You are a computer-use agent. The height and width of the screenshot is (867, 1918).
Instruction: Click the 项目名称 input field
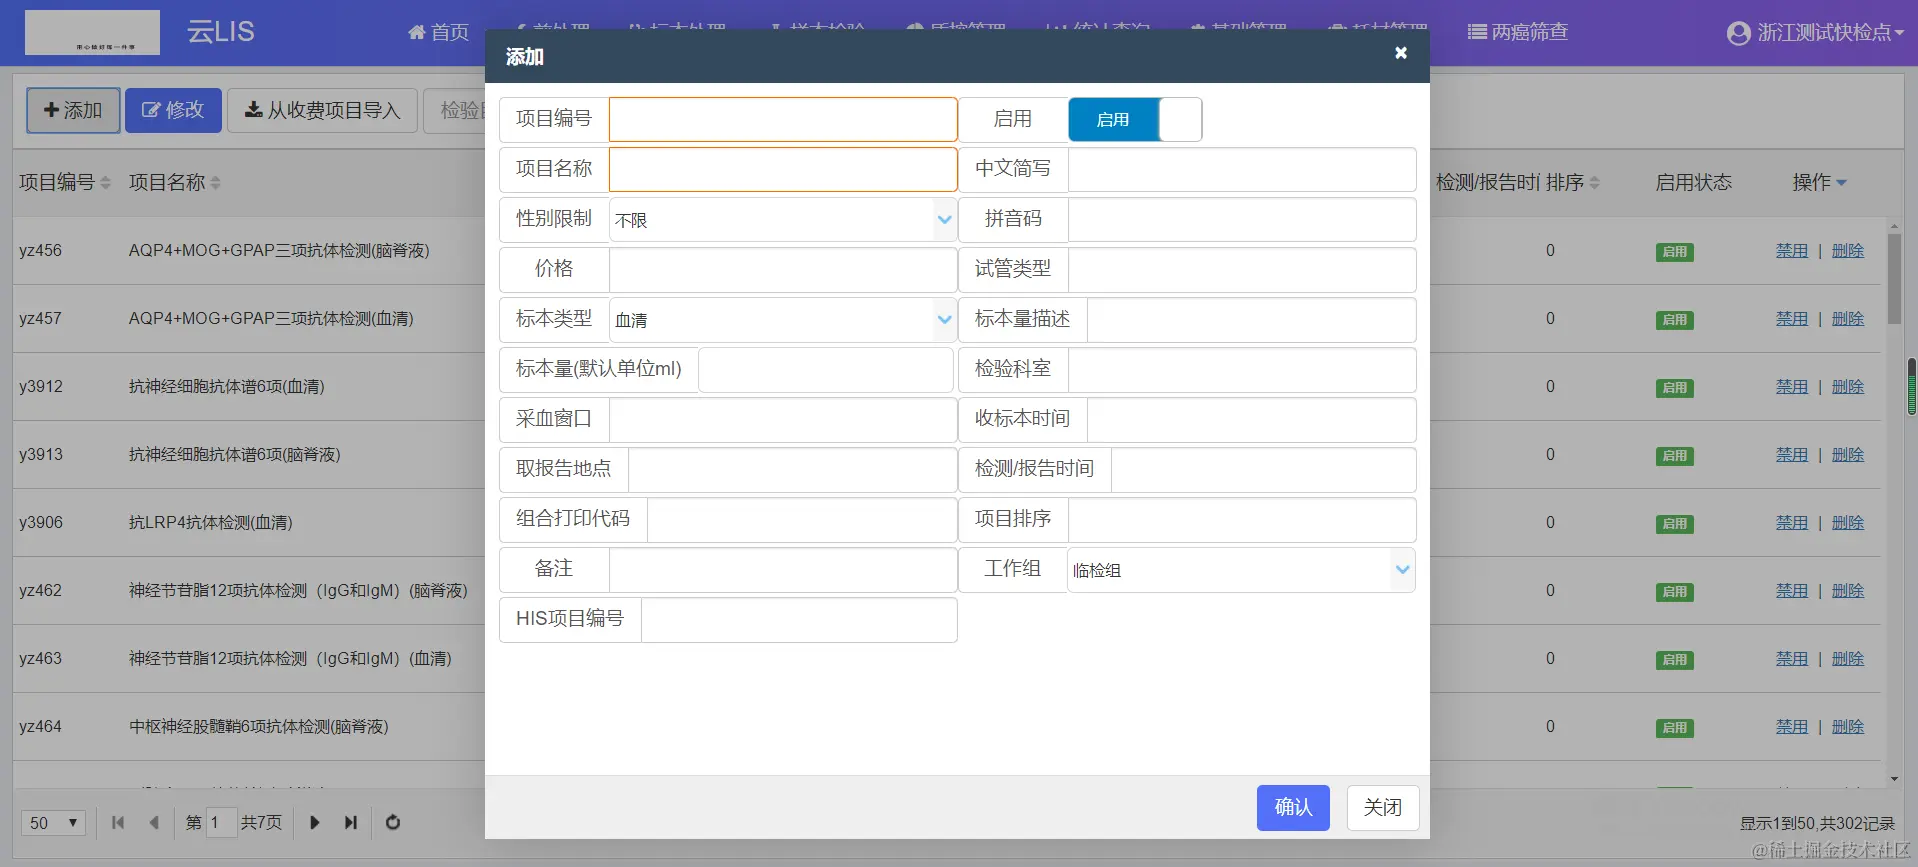pyautogui.click(x=783, y=169)
